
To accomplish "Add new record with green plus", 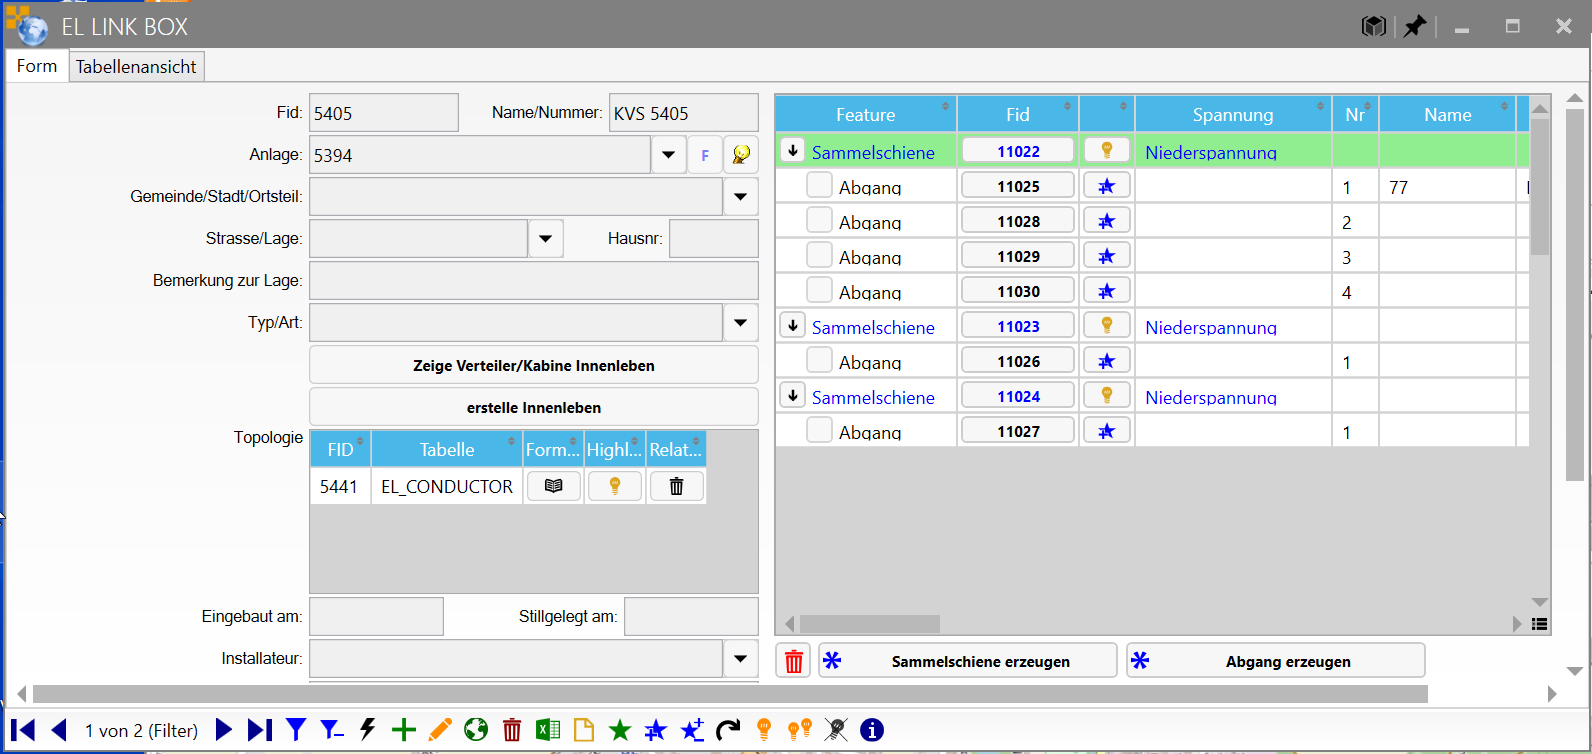I will pyautogui.click(x=404, y=730).
